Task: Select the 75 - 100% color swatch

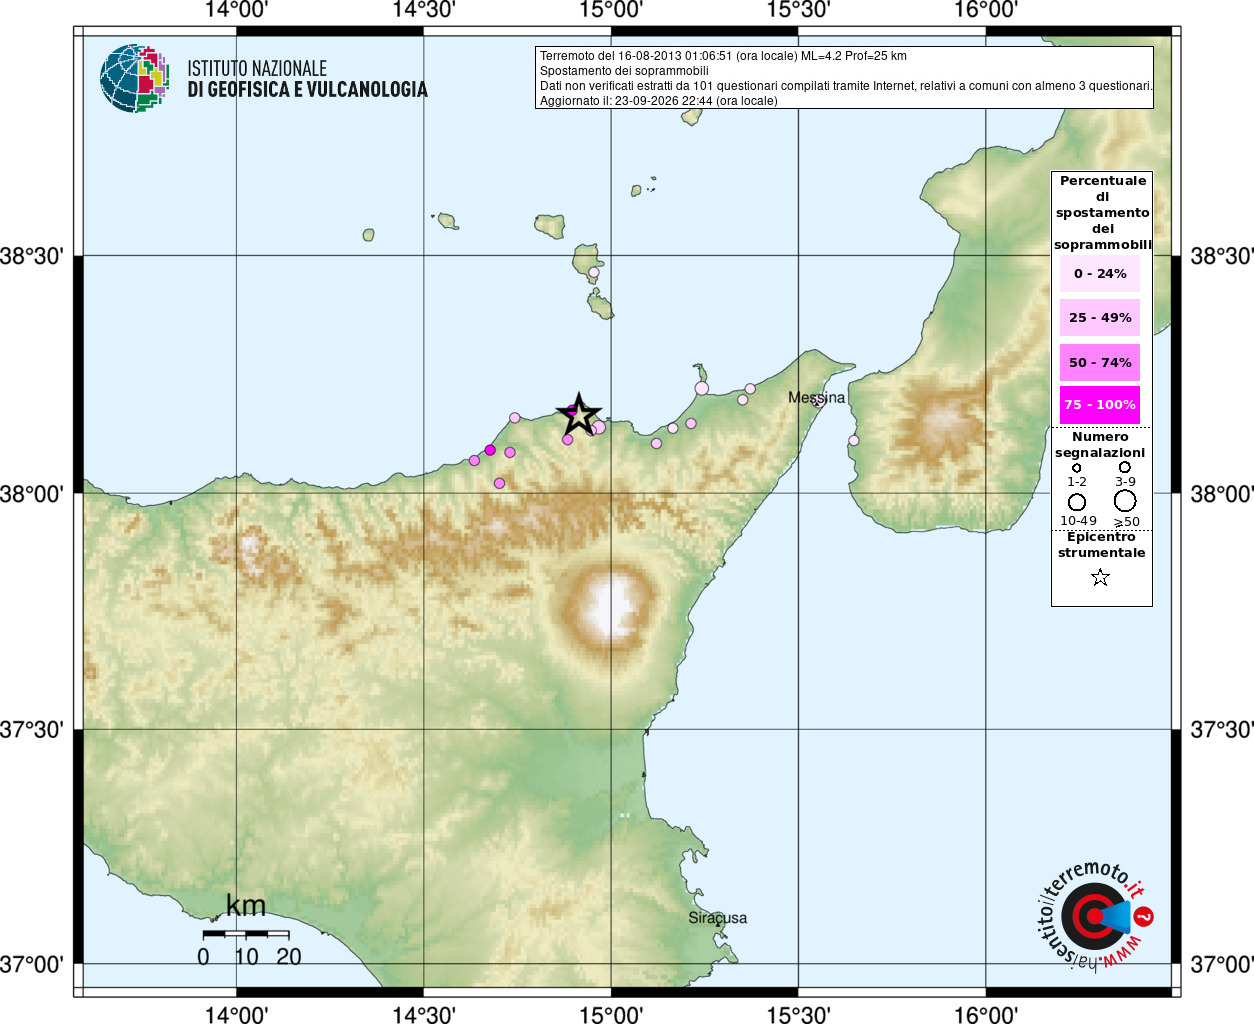Action: point(1100,405)
